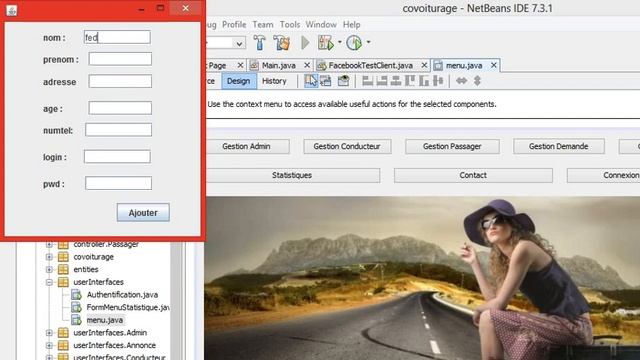The height and width of the screenshot is (360, 640).
Task: Focus the prenom text field
Action: pyautogui.click(x=120, y=59)
